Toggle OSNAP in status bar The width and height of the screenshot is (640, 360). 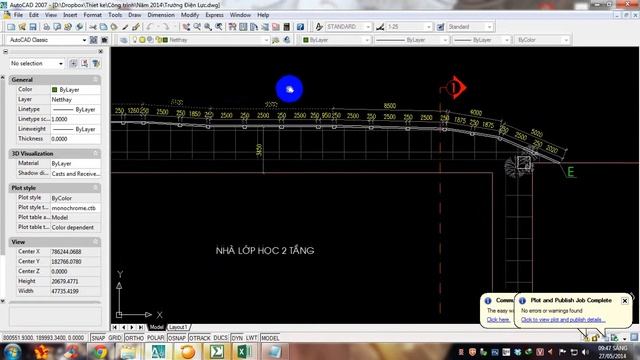177,338
